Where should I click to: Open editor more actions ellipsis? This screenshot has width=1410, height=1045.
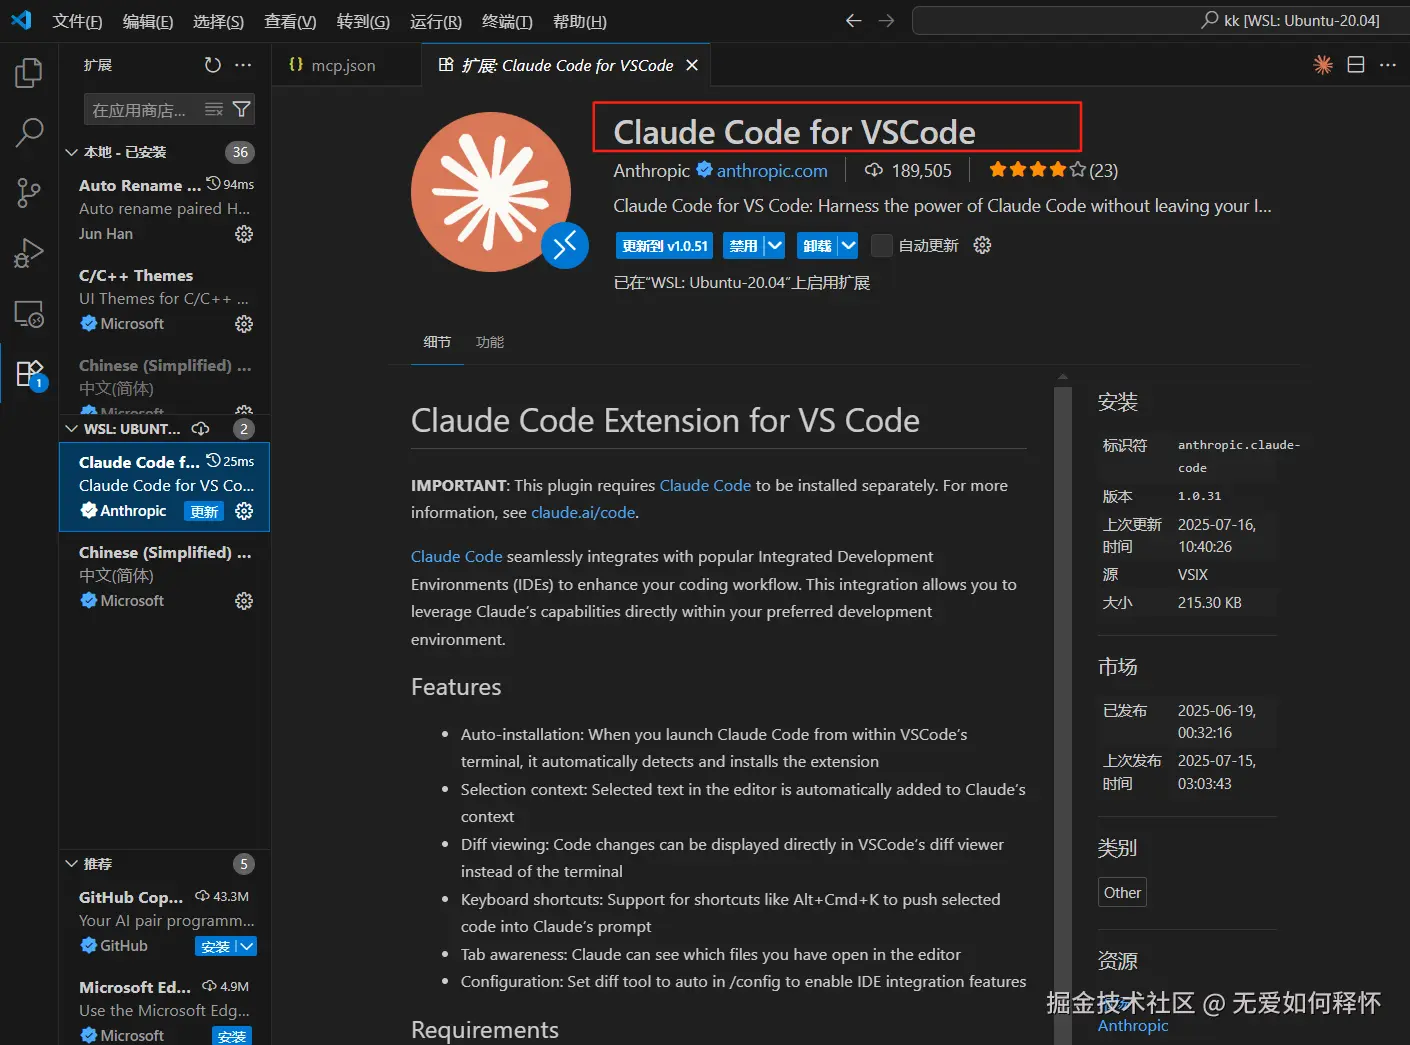click(x=1388, y=65)
